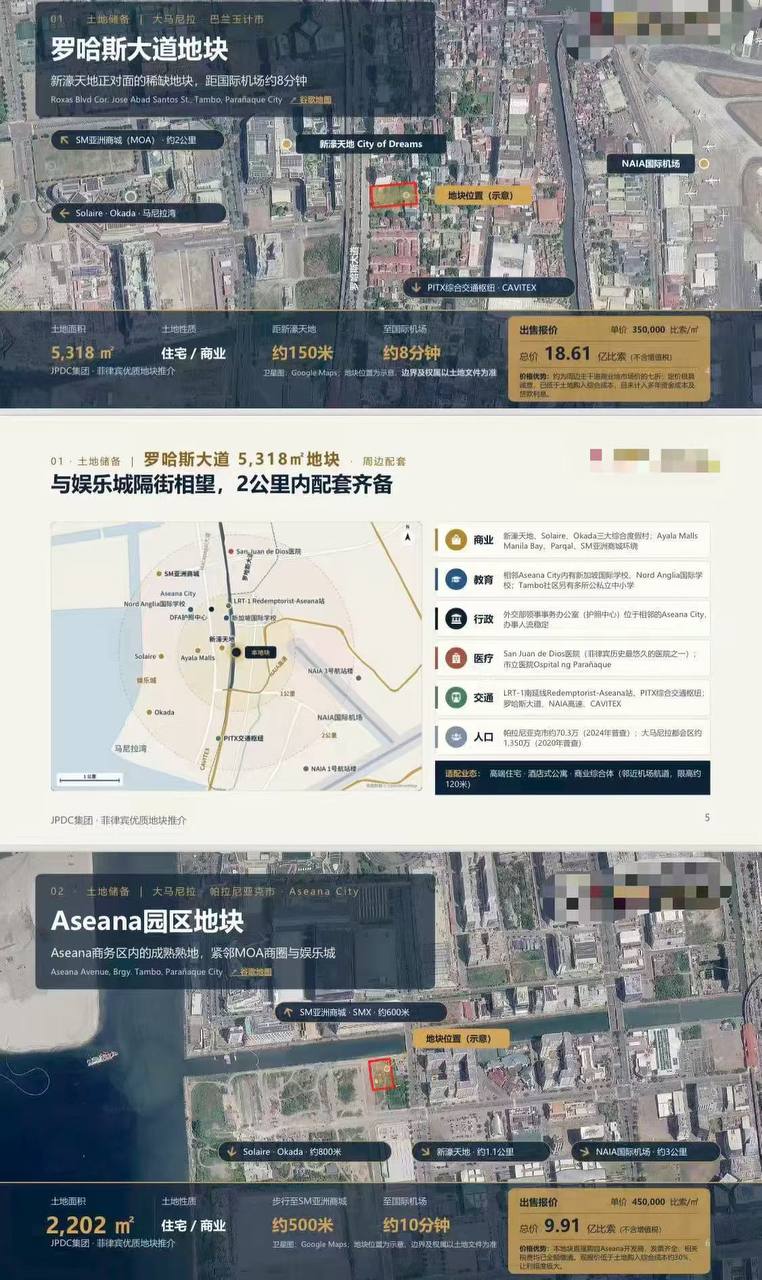Click the 人口 people icon
Viewport: 762px width, 1280px height.
(455, 737)
